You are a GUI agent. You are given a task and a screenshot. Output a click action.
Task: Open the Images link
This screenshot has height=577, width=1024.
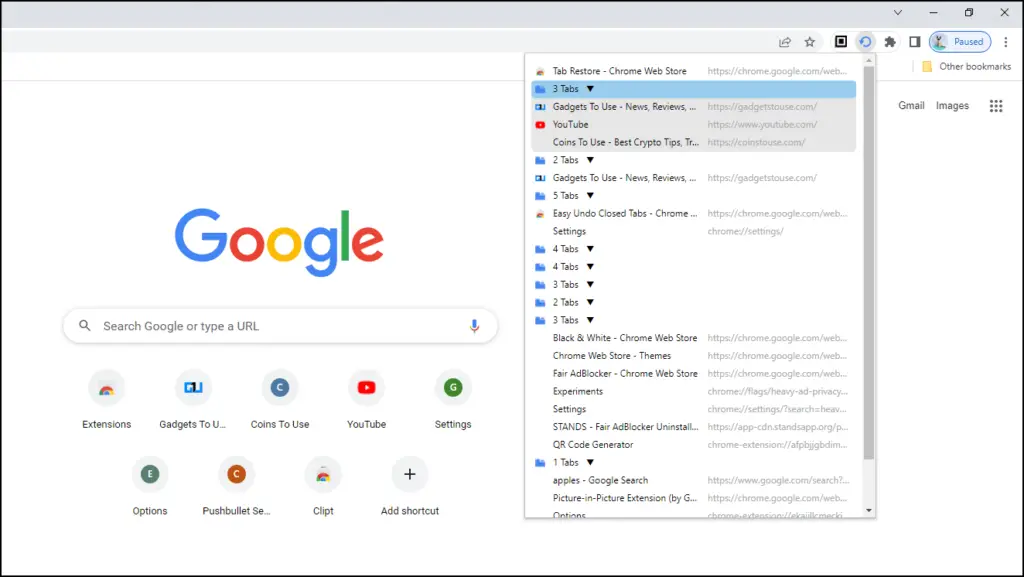pos(952,106)
